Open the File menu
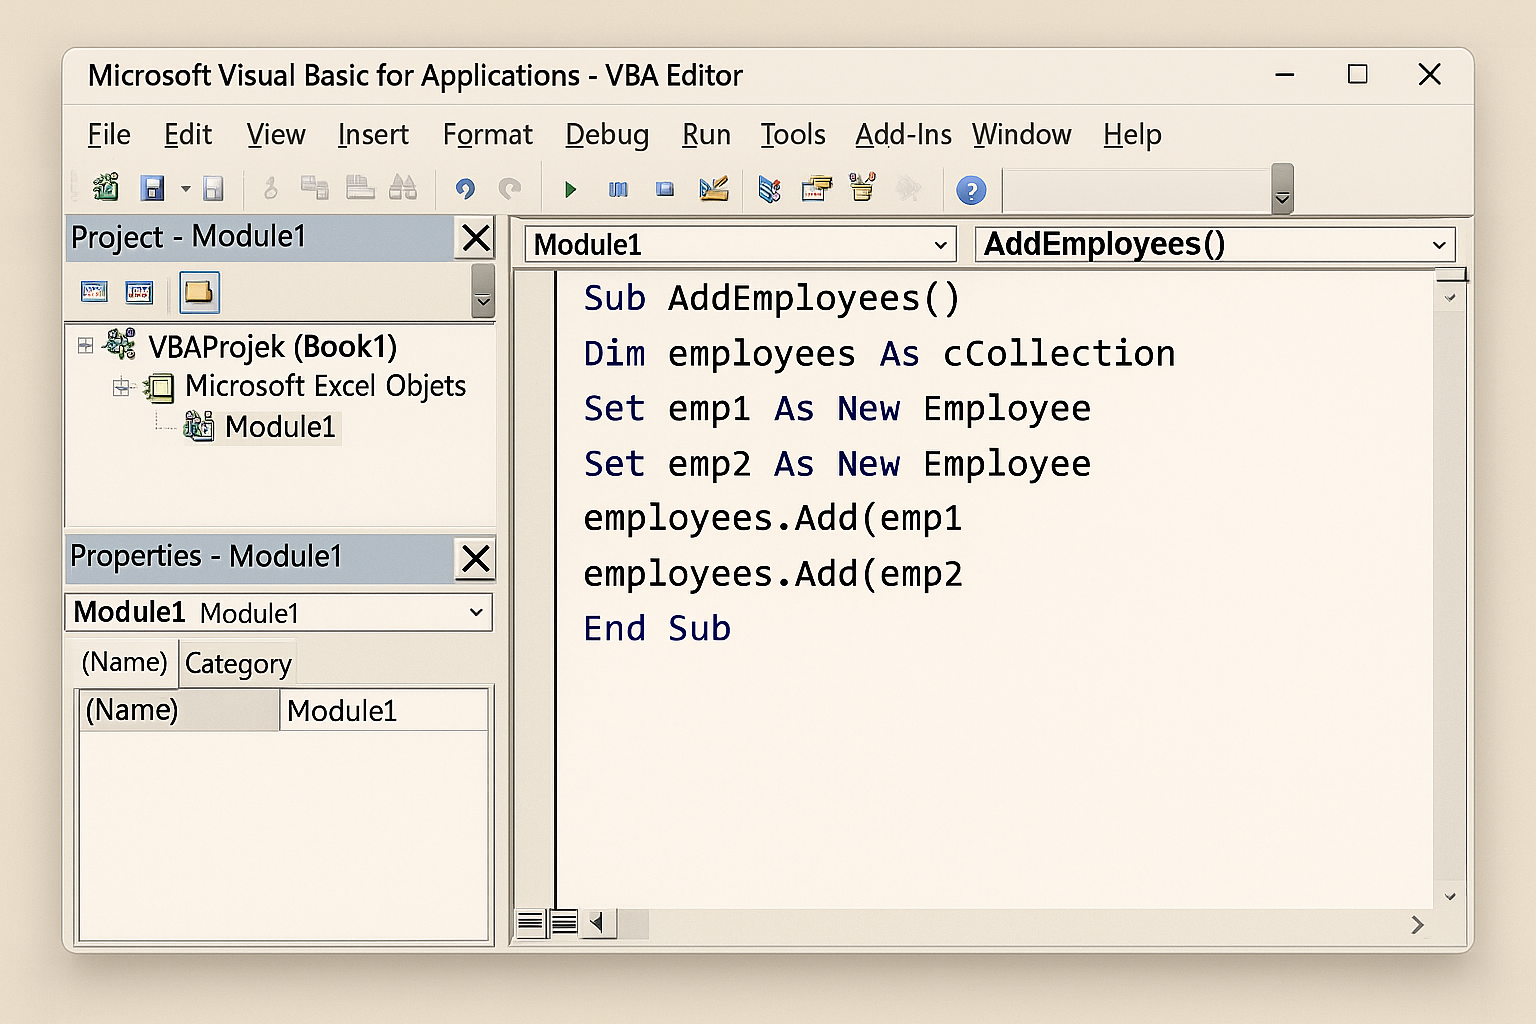 click(x=109, y=134)
